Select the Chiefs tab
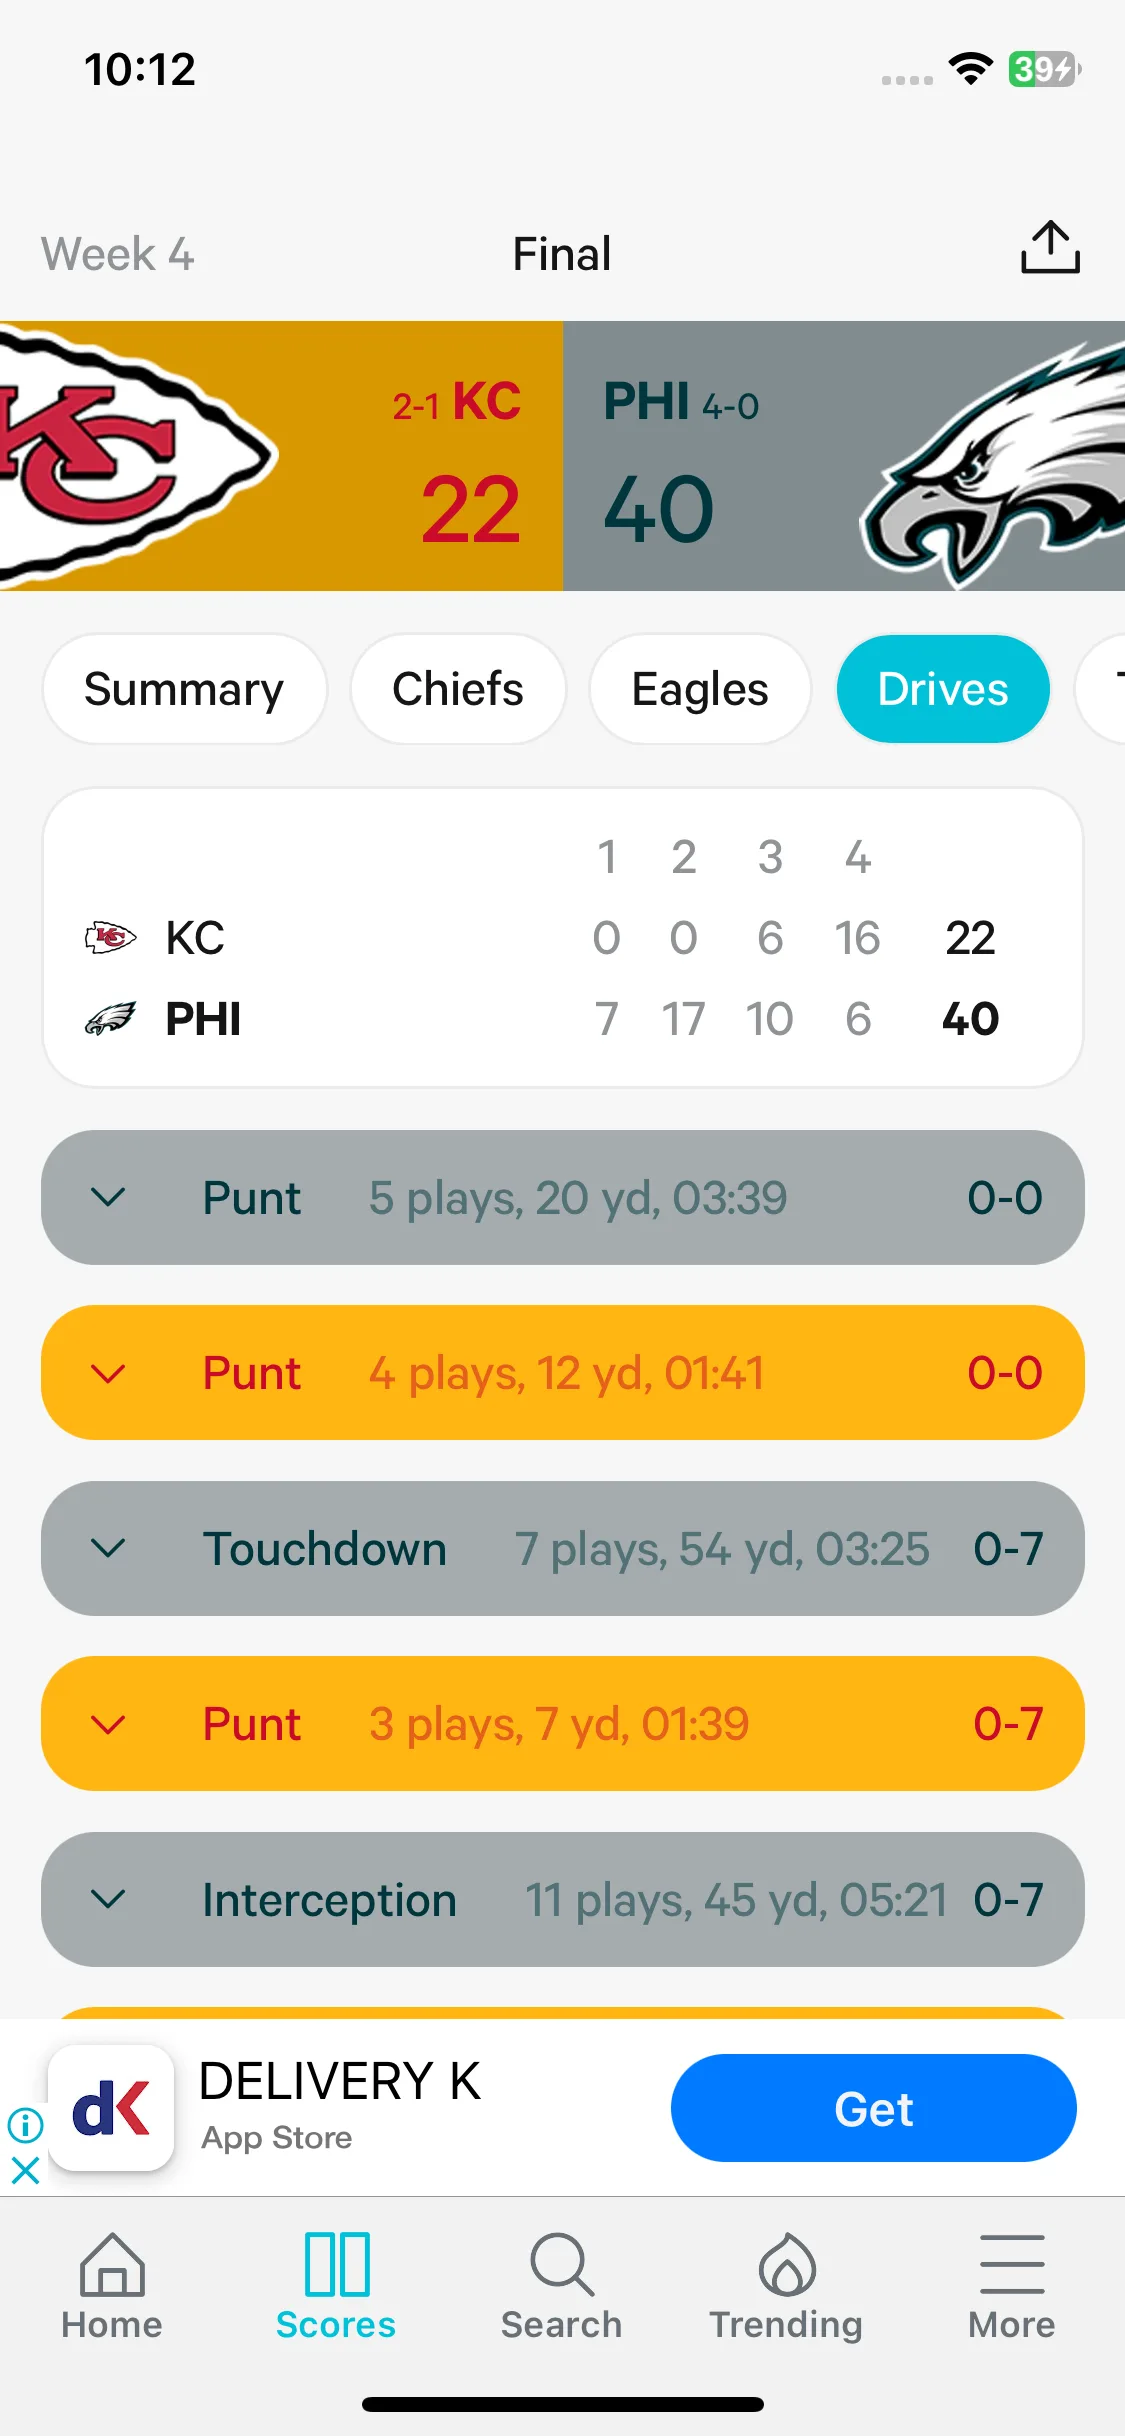The height and width of the screenshot is (2436, 1125). point(458,689)
